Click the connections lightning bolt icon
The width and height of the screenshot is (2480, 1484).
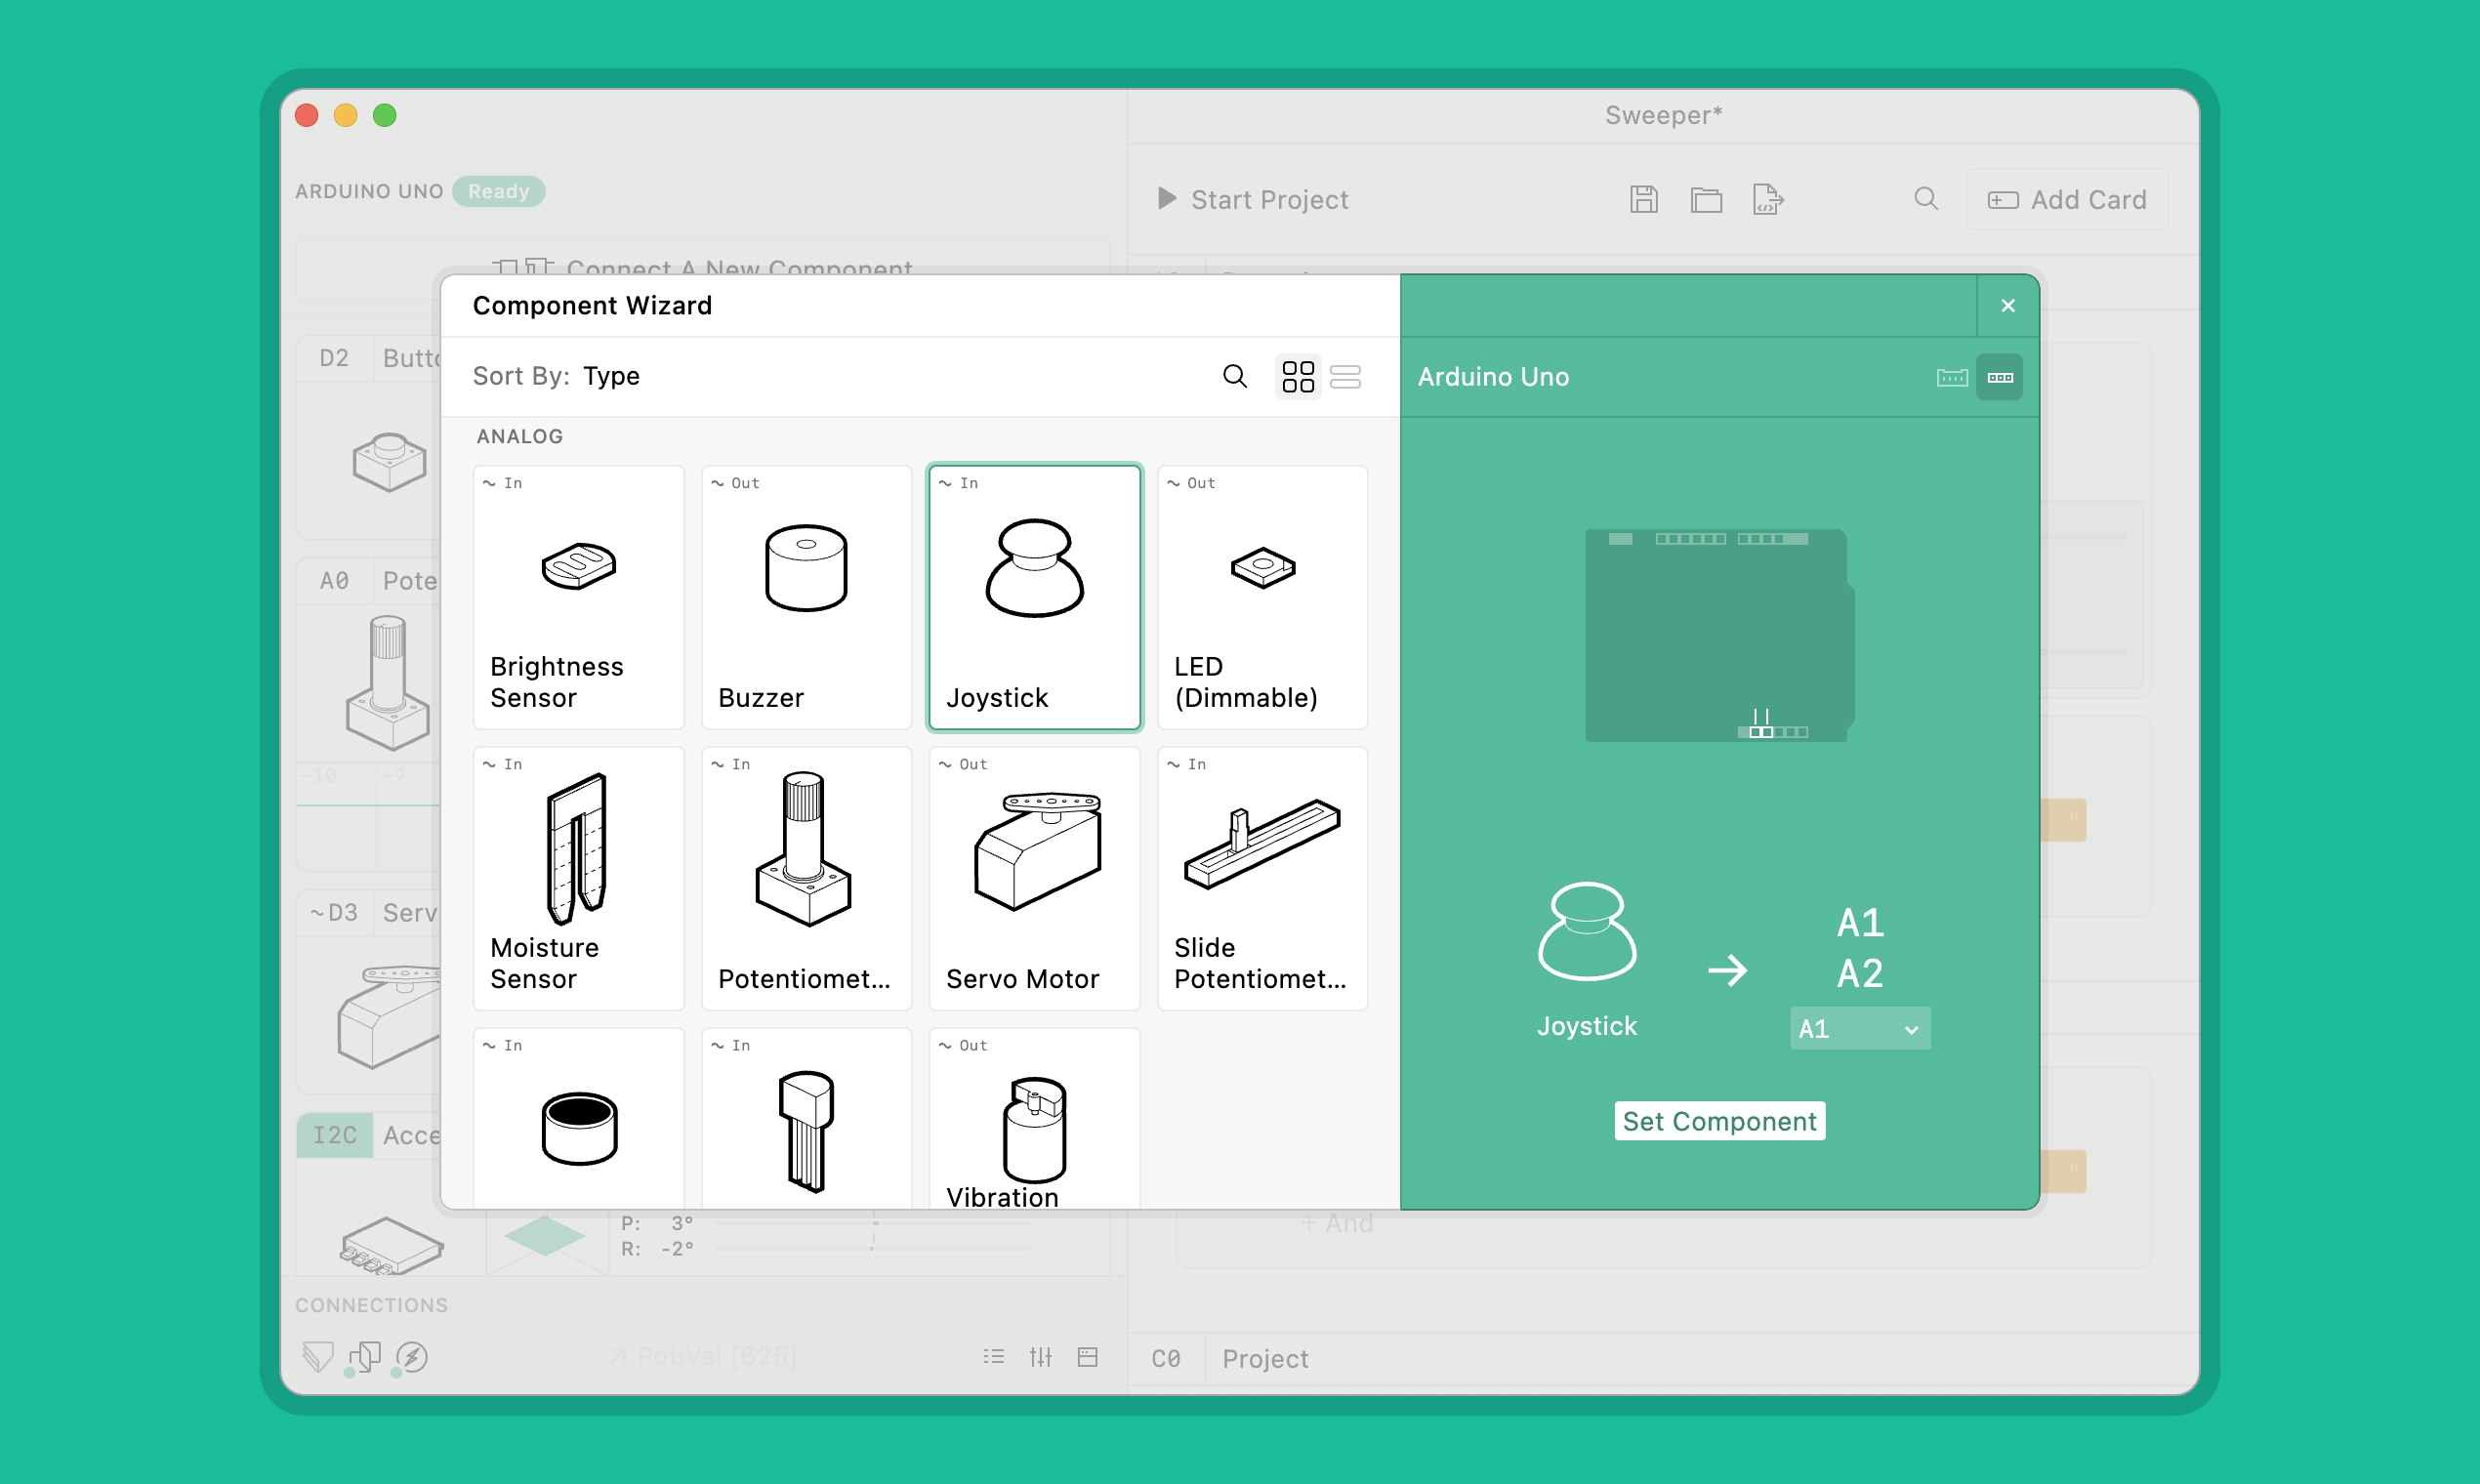(411, 1357)
